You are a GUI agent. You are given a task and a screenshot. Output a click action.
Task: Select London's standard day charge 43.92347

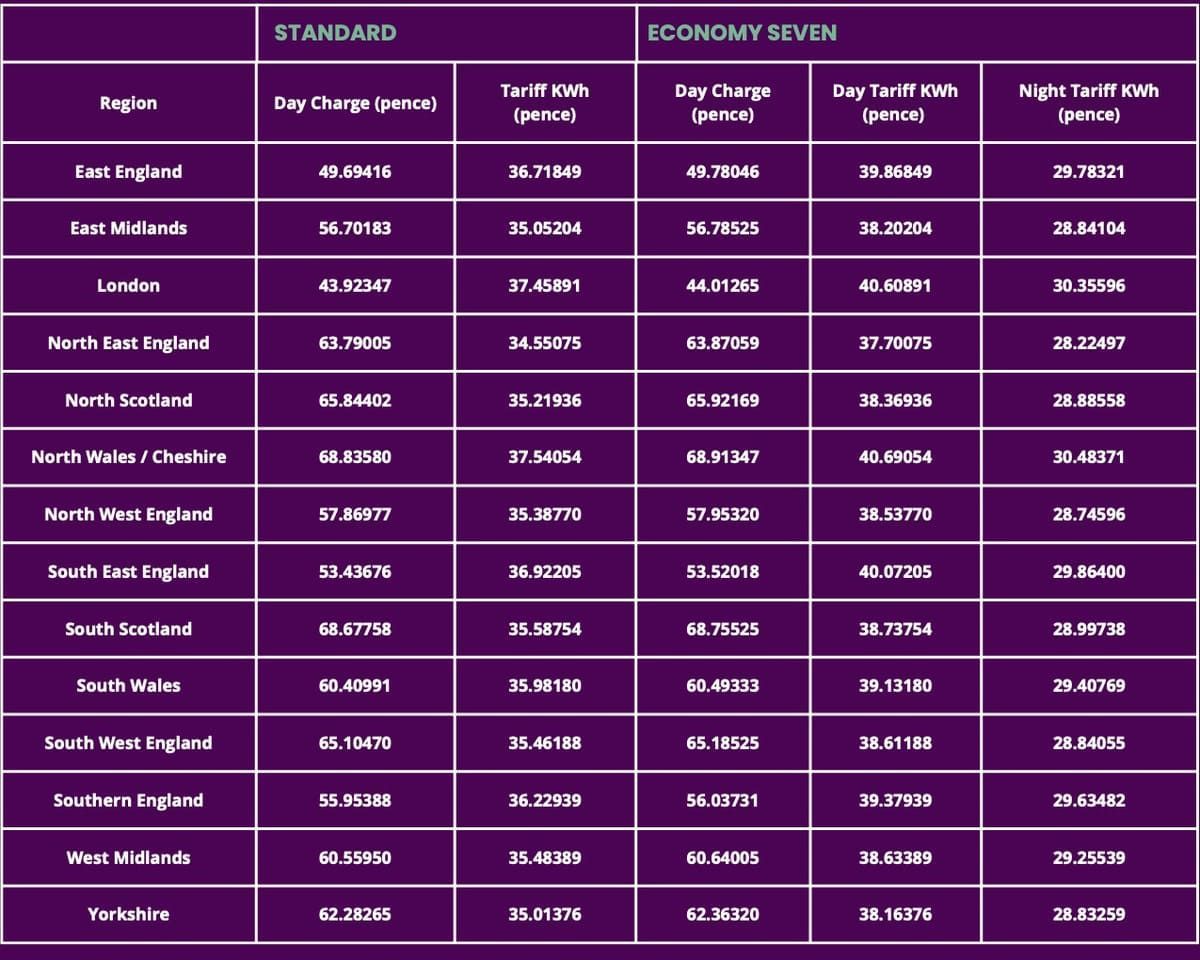355,286
